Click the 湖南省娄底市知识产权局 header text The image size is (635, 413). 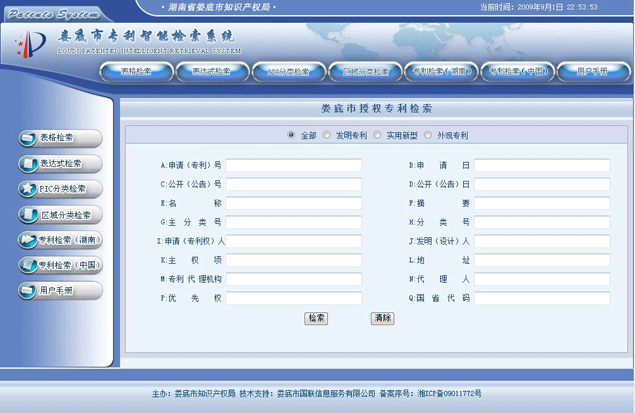click(219, 7)
